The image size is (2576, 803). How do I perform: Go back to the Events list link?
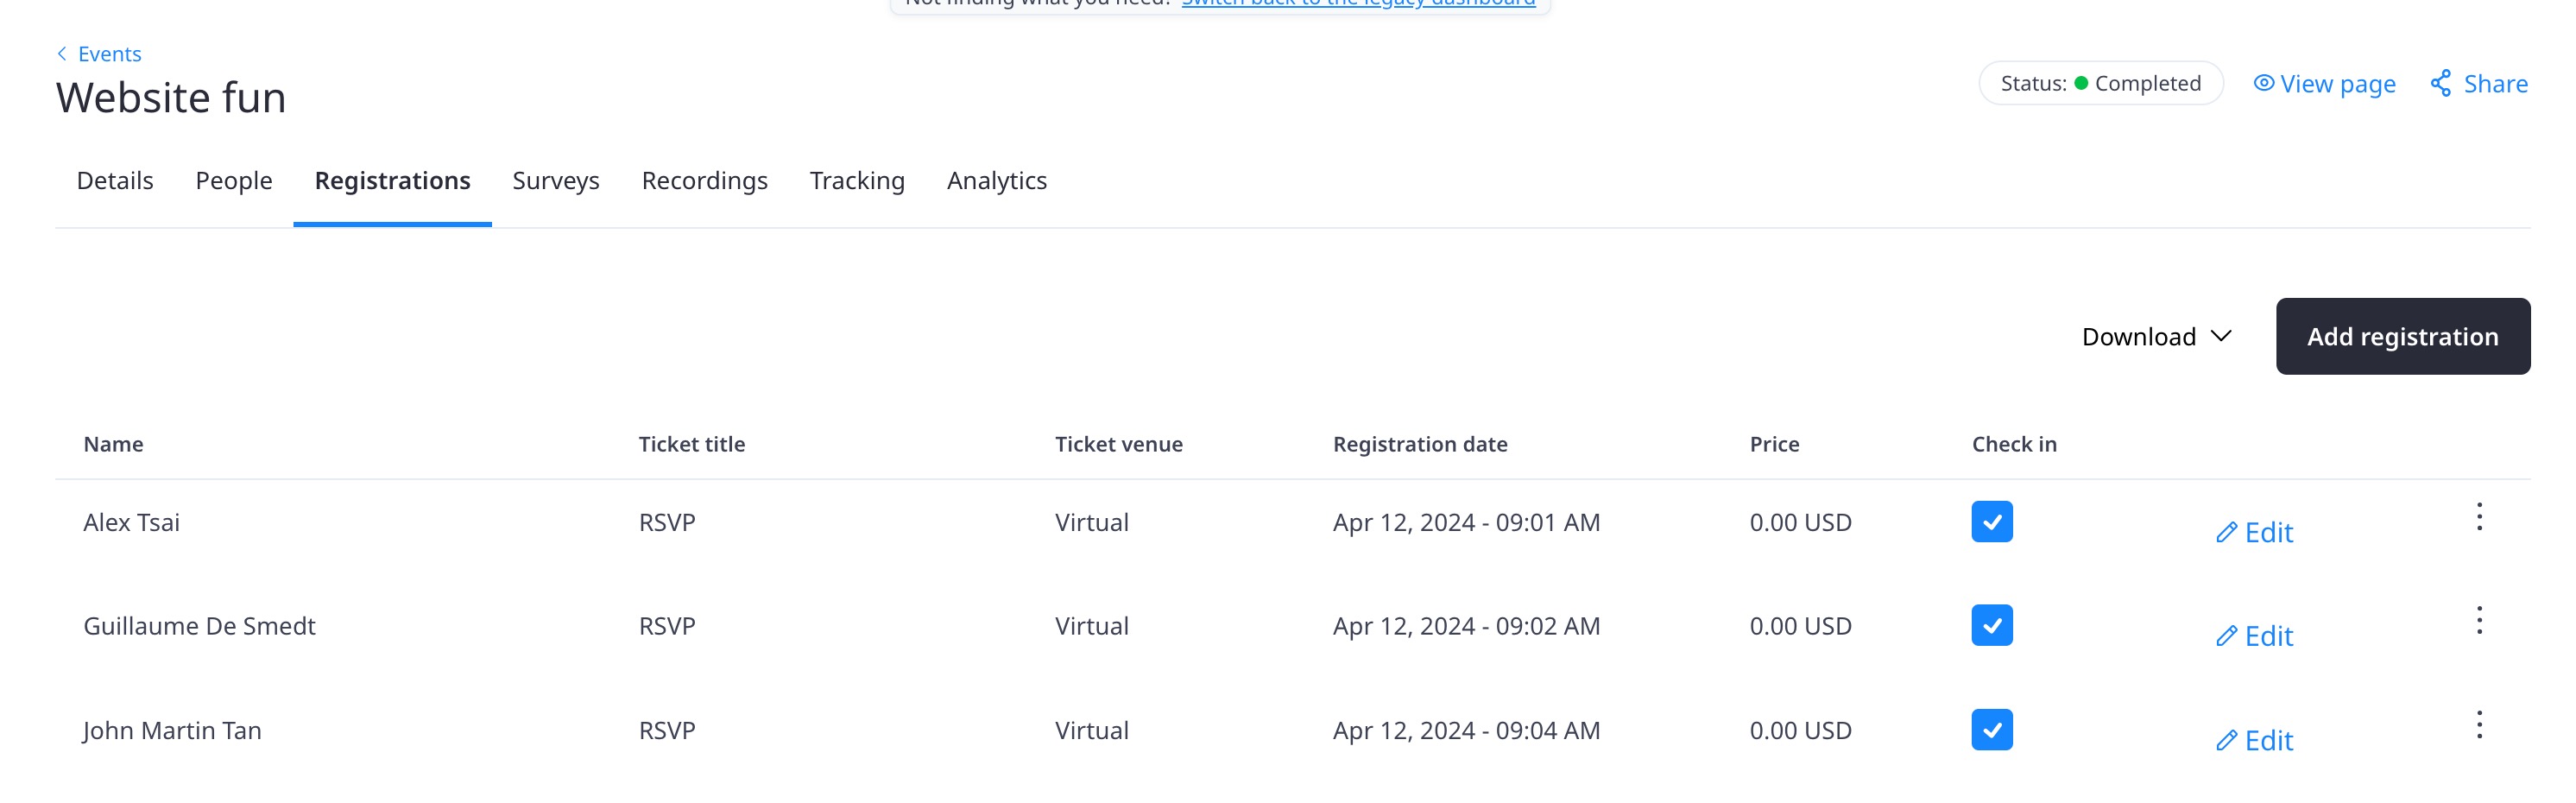pyautogui.click(x=109, y=54)
